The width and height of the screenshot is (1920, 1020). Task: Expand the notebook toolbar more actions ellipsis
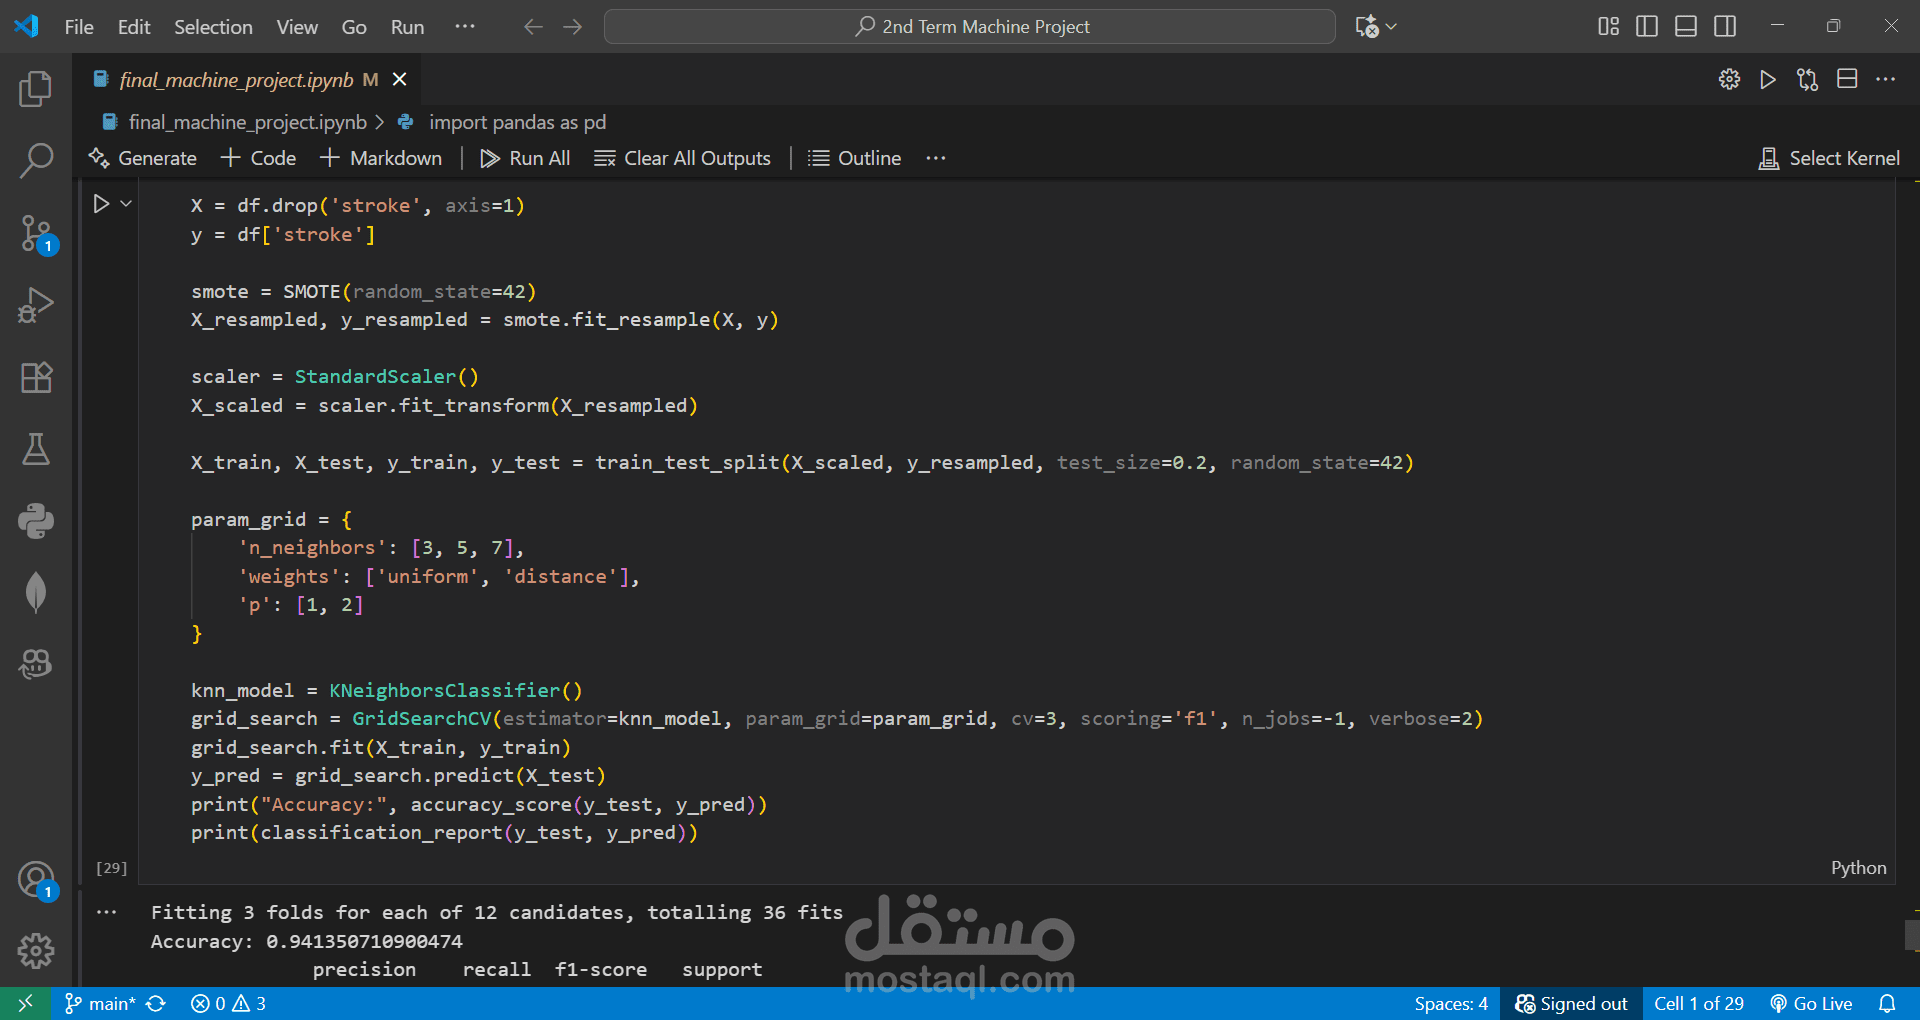[935, 158]
